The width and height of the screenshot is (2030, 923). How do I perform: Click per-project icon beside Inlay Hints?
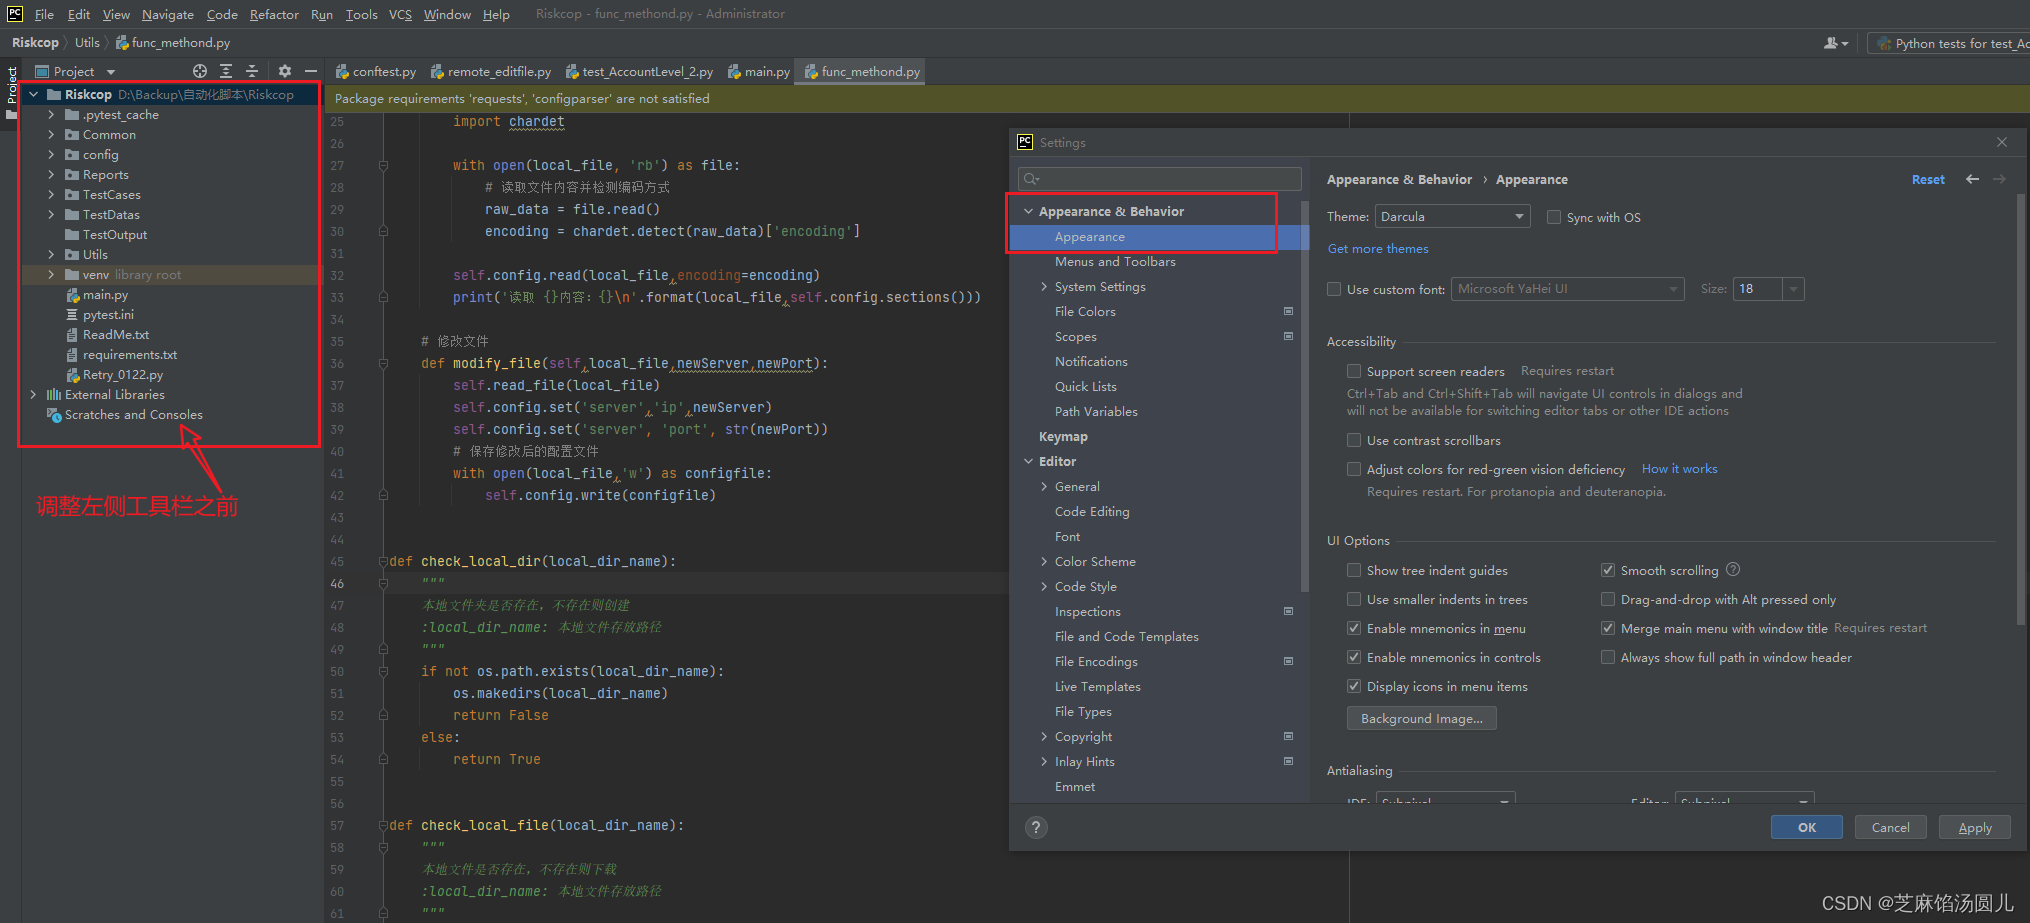click(x=1288, y=761)
